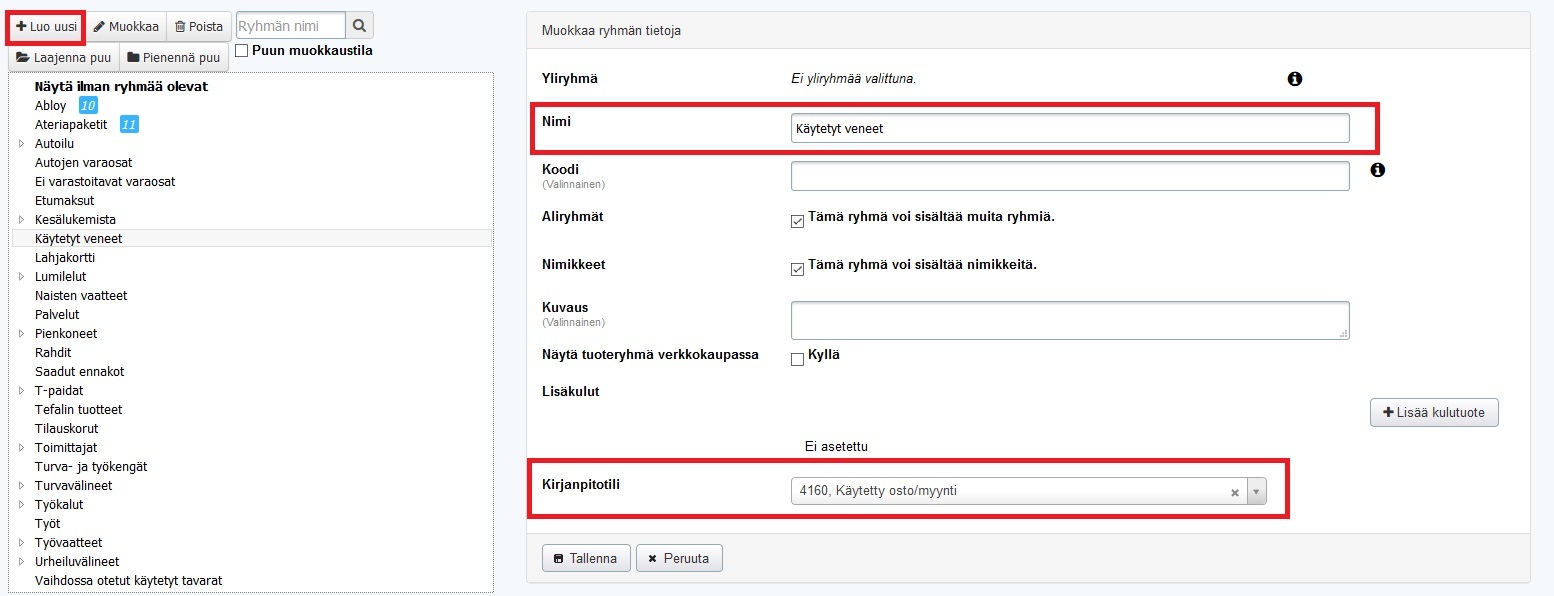Viewport: 1554px width, 596px height.
Task: Click into the Kuvaus description field
Action: pyautogui.click(x=1069, y=321)
